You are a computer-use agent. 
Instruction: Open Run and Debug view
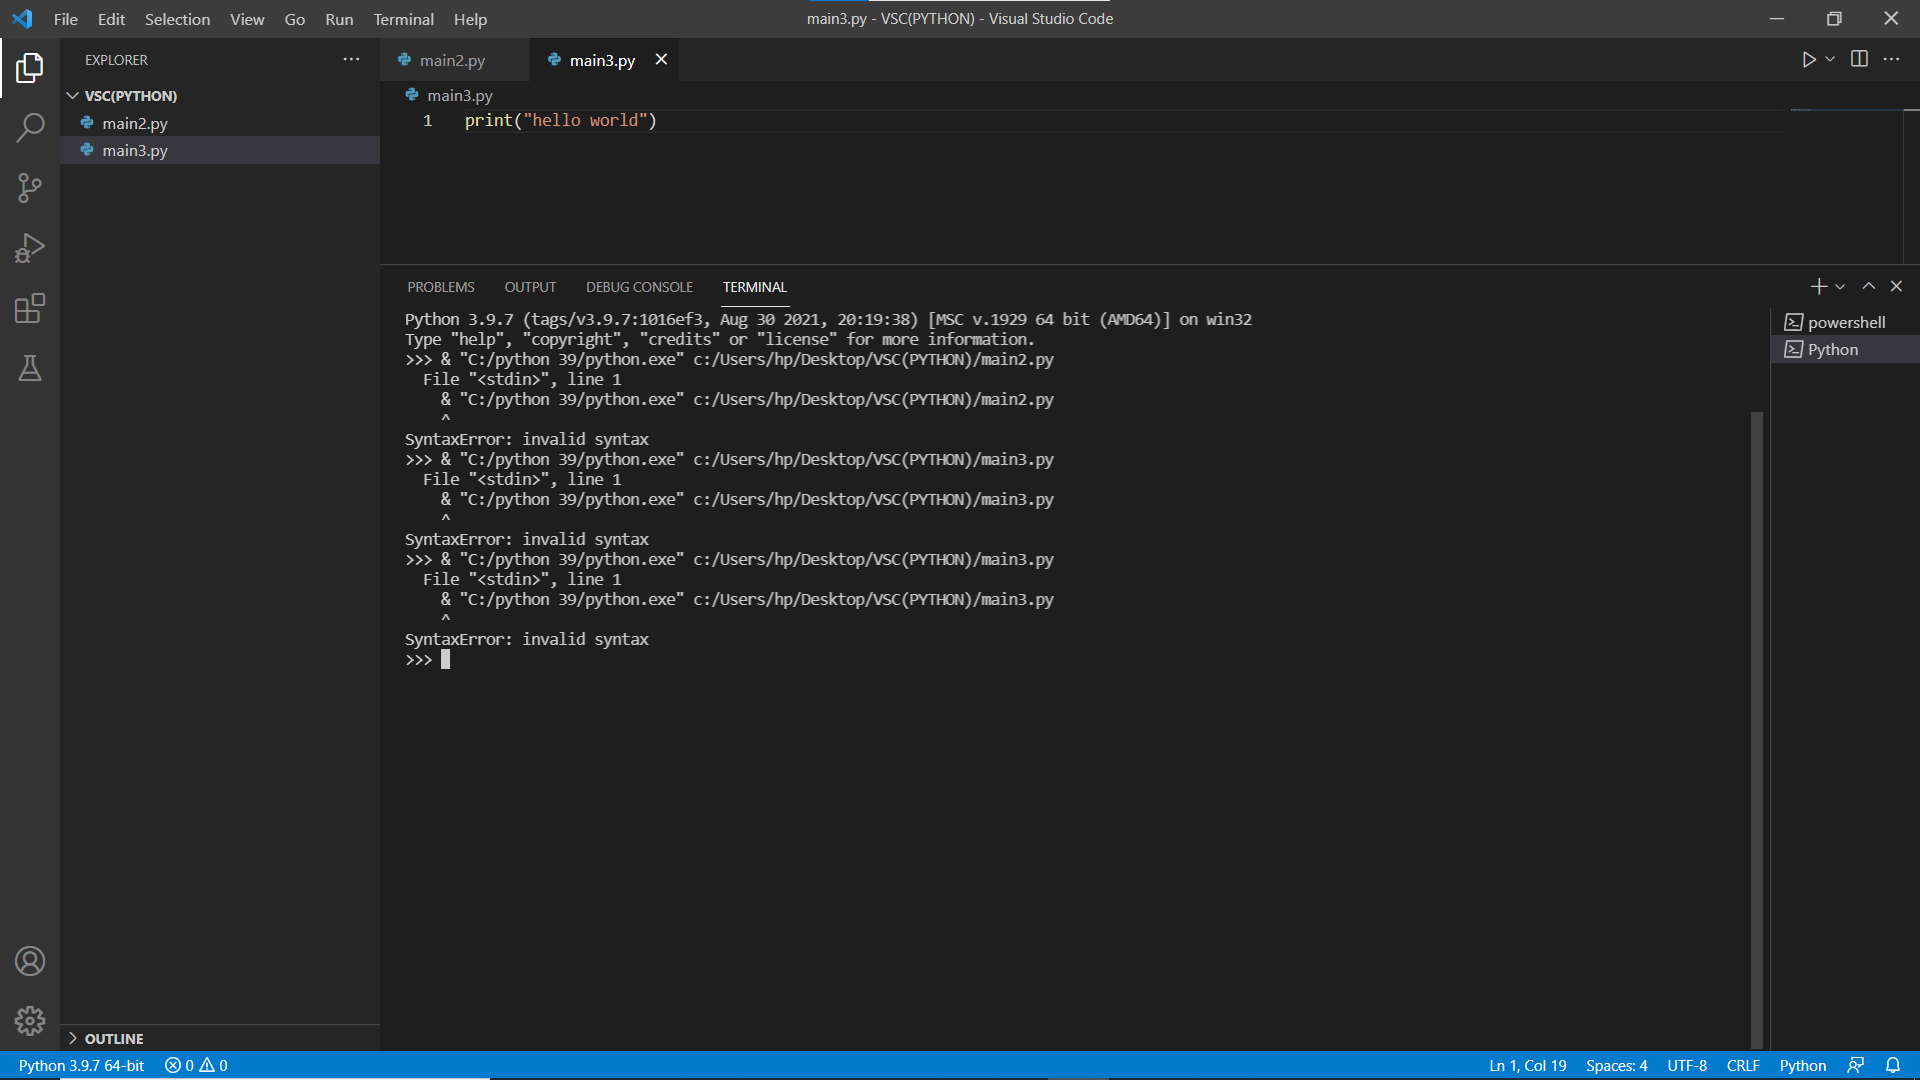click(30, 248)
